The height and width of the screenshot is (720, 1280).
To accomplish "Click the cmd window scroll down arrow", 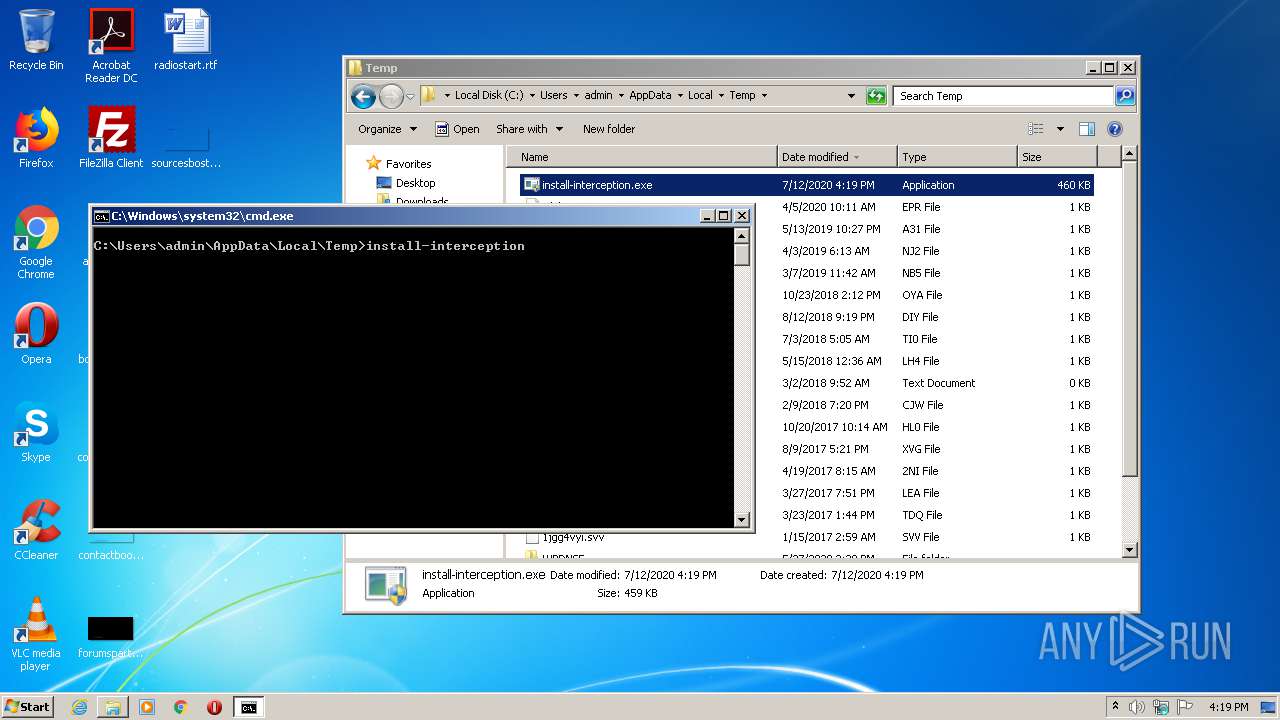I will tap(742, 520).
